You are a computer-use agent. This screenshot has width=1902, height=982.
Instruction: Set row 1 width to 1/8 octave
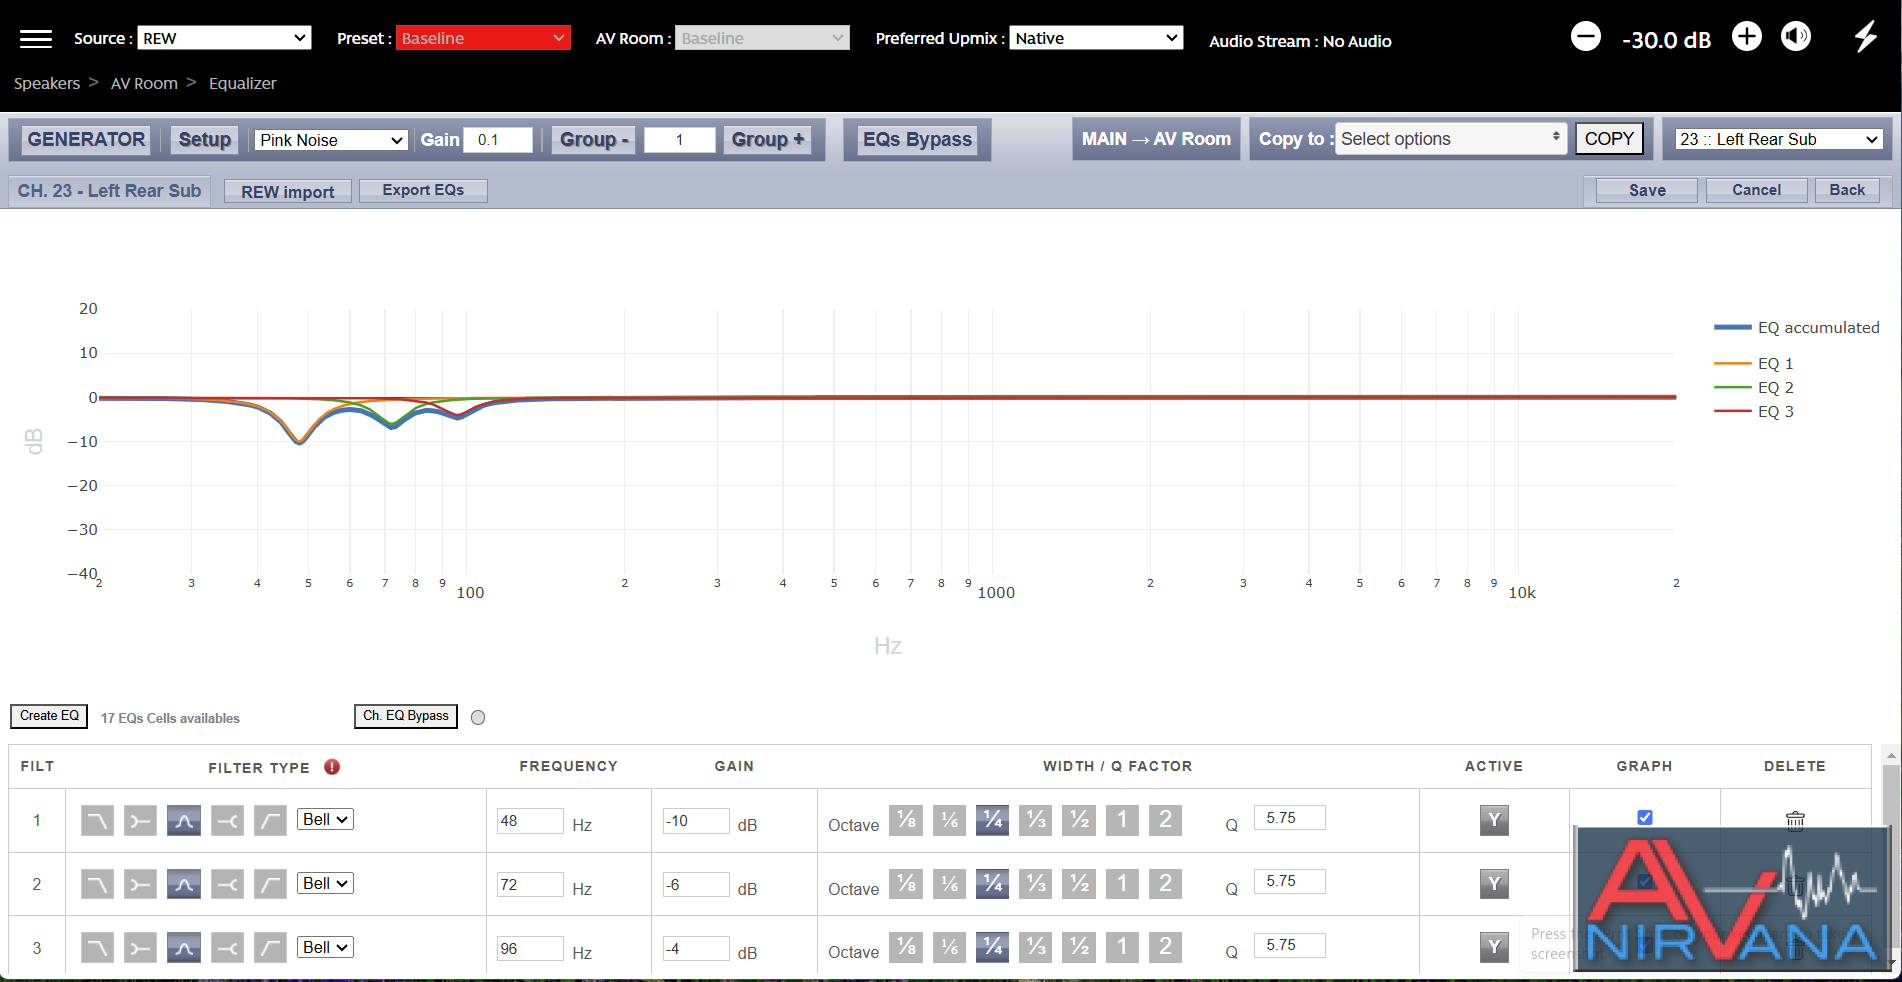(906, 820)
